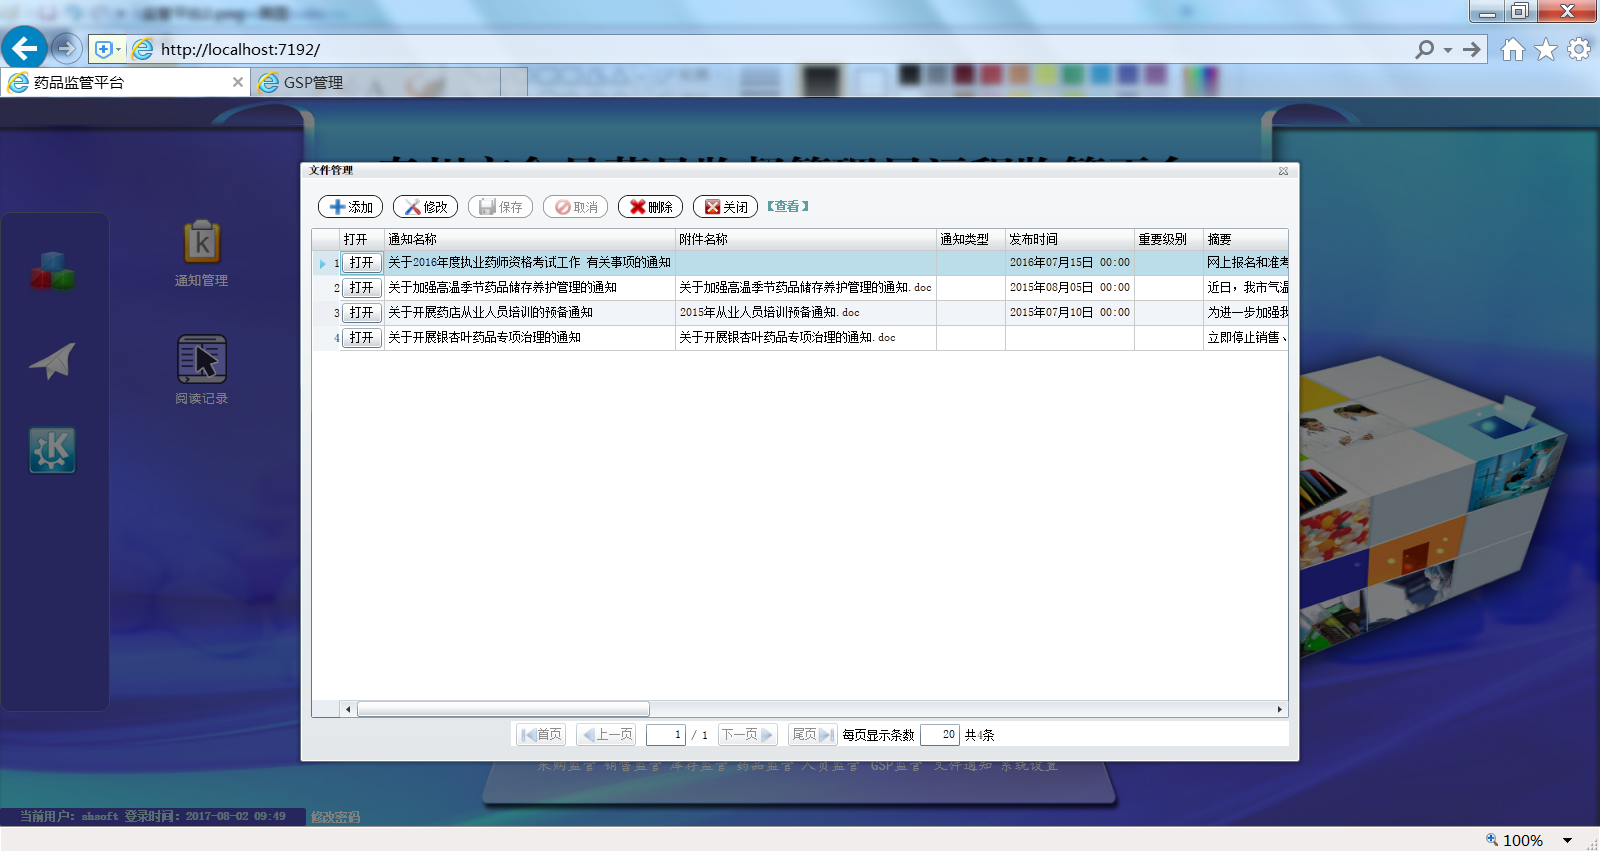Click the 重要级别 column header
The height and width of the screenshot is (852, 1600).
(x=1169, y=240)
